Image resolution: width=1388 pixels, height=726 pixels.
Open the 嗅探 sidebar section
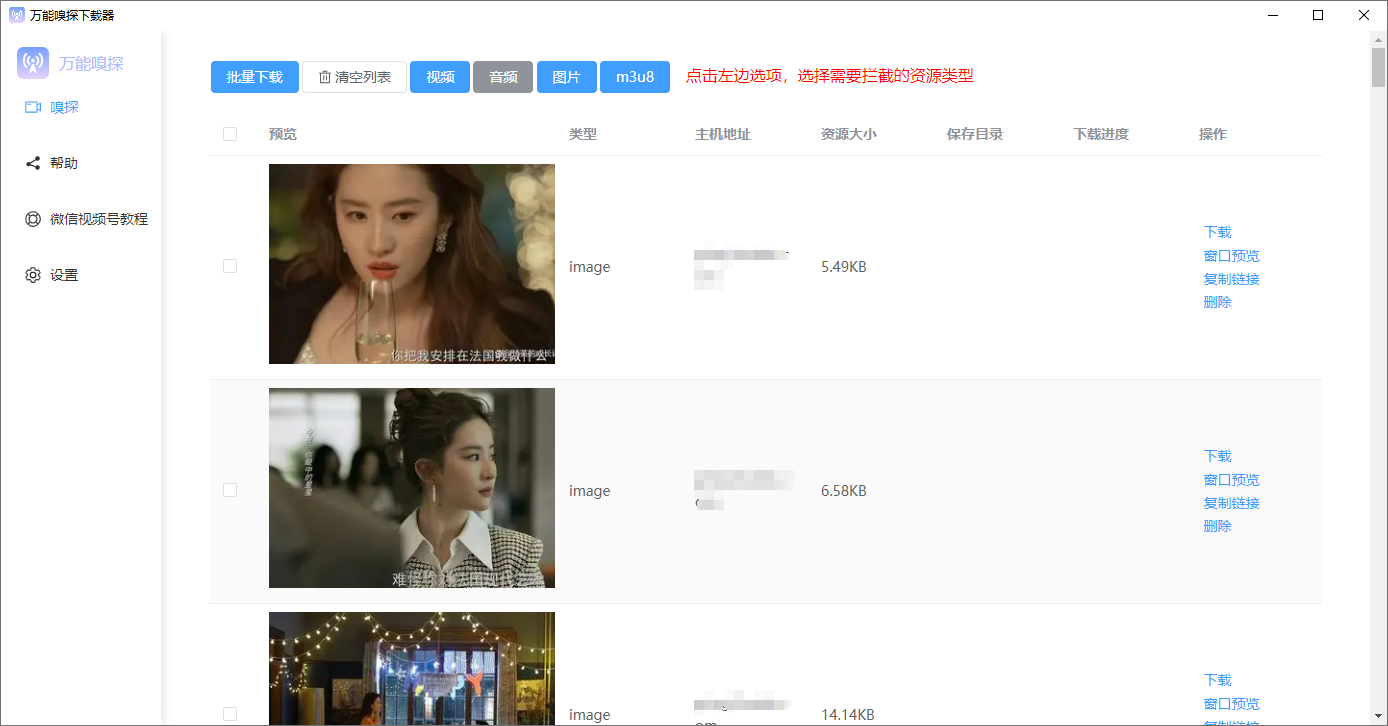coord(52,107)
